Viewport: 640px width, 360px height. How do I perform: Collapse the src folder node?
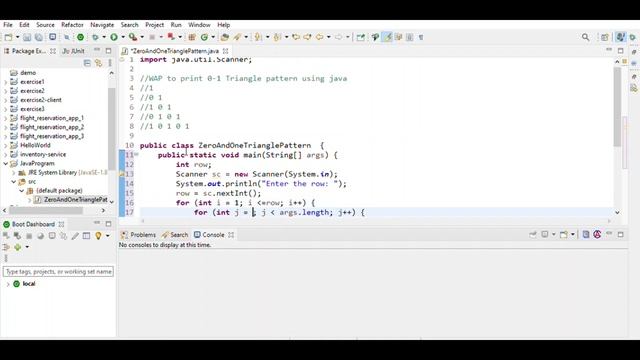[x=13, y=182]
